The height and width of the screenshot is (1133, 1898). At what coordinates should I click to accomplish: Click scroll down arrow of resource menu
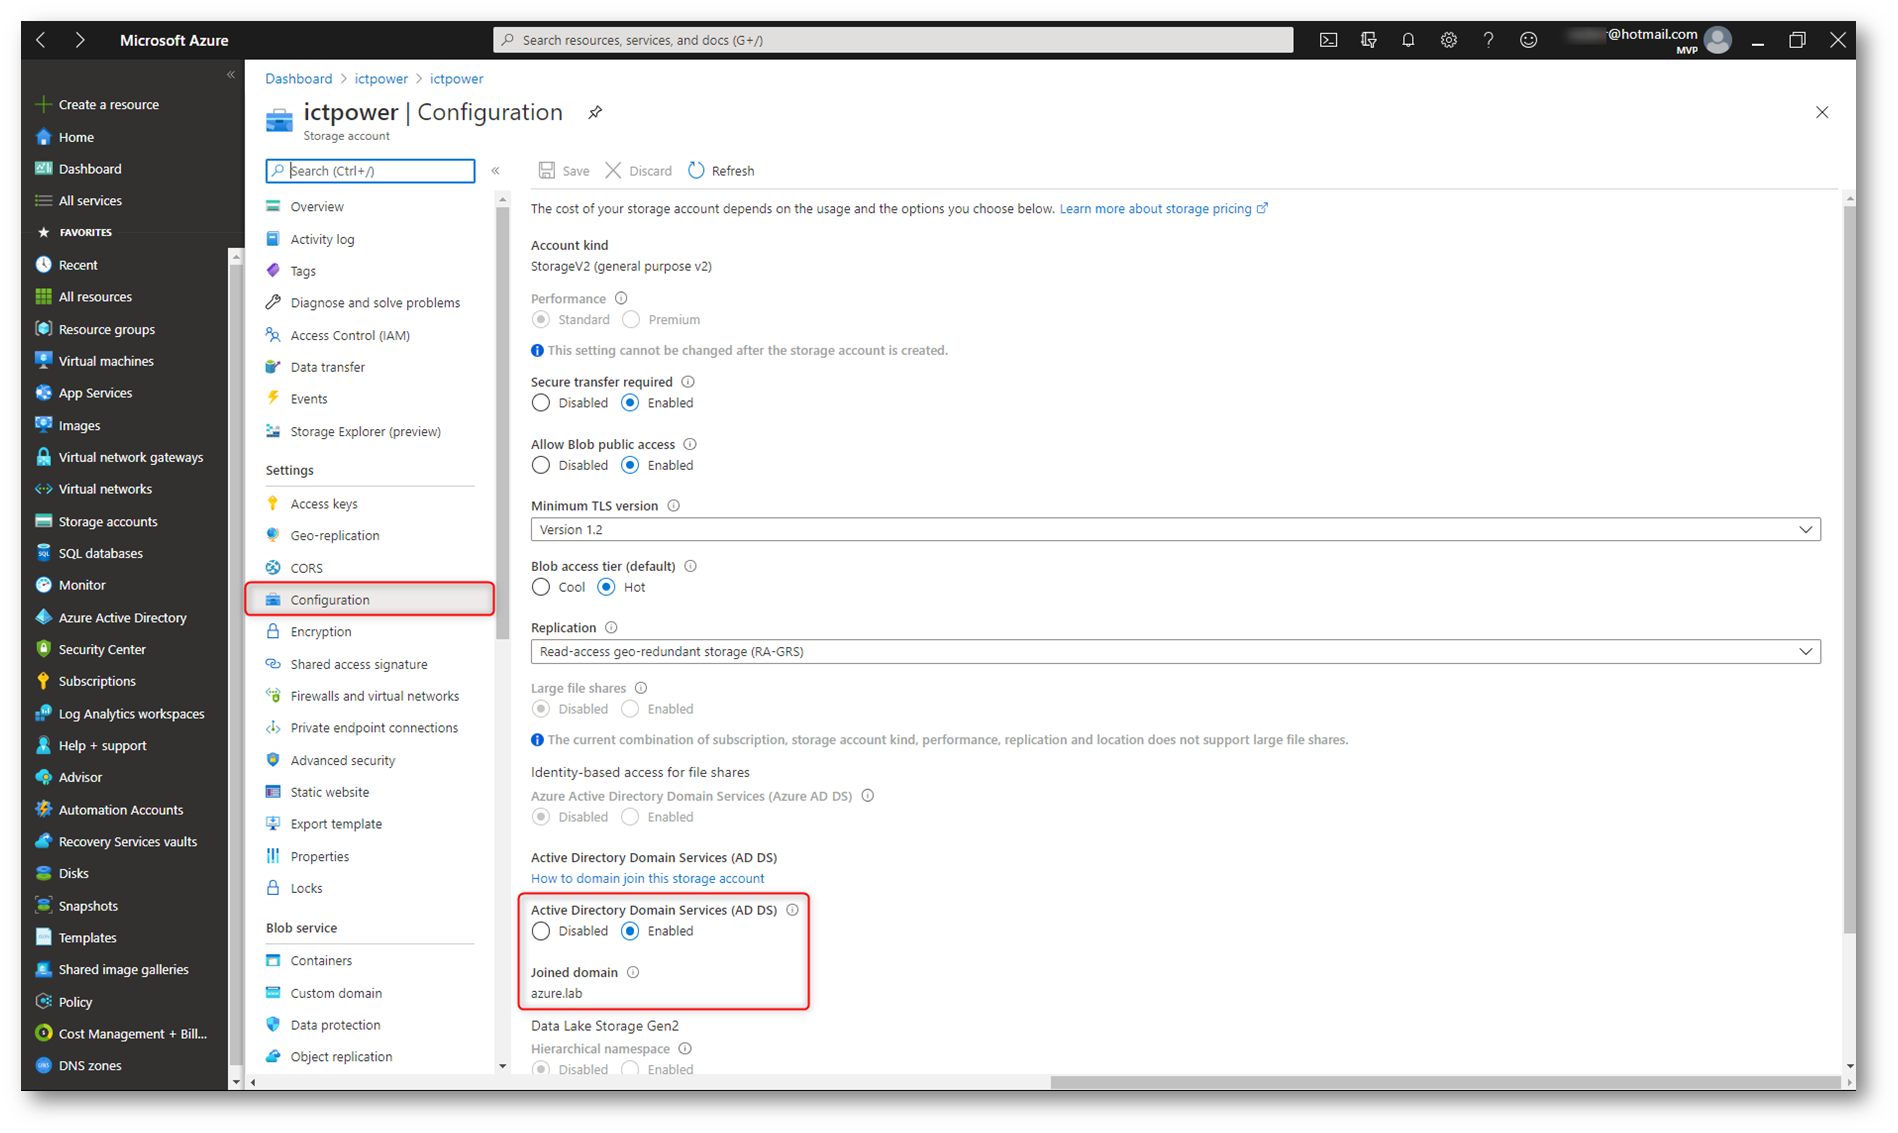(502, 1066)
